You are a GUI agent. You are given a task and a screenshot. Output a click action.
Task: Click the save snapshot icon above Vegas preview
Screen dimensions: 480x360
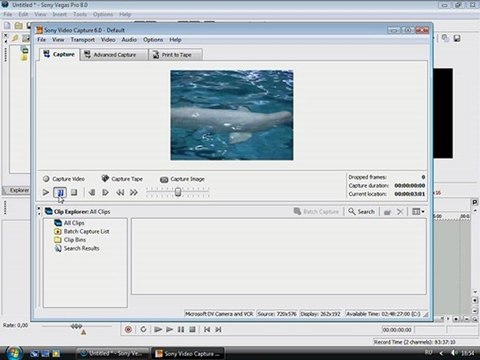457,38
